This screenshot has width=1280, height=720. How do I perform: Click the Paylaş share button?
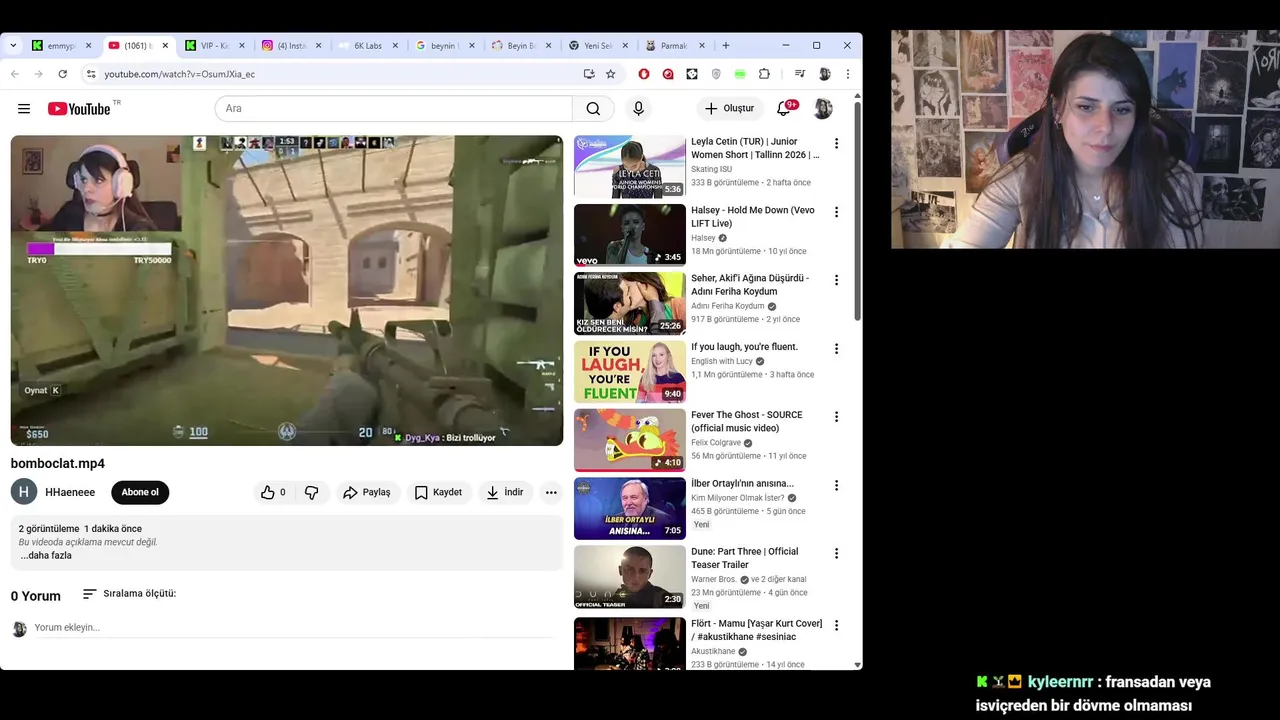pos(367,492)
